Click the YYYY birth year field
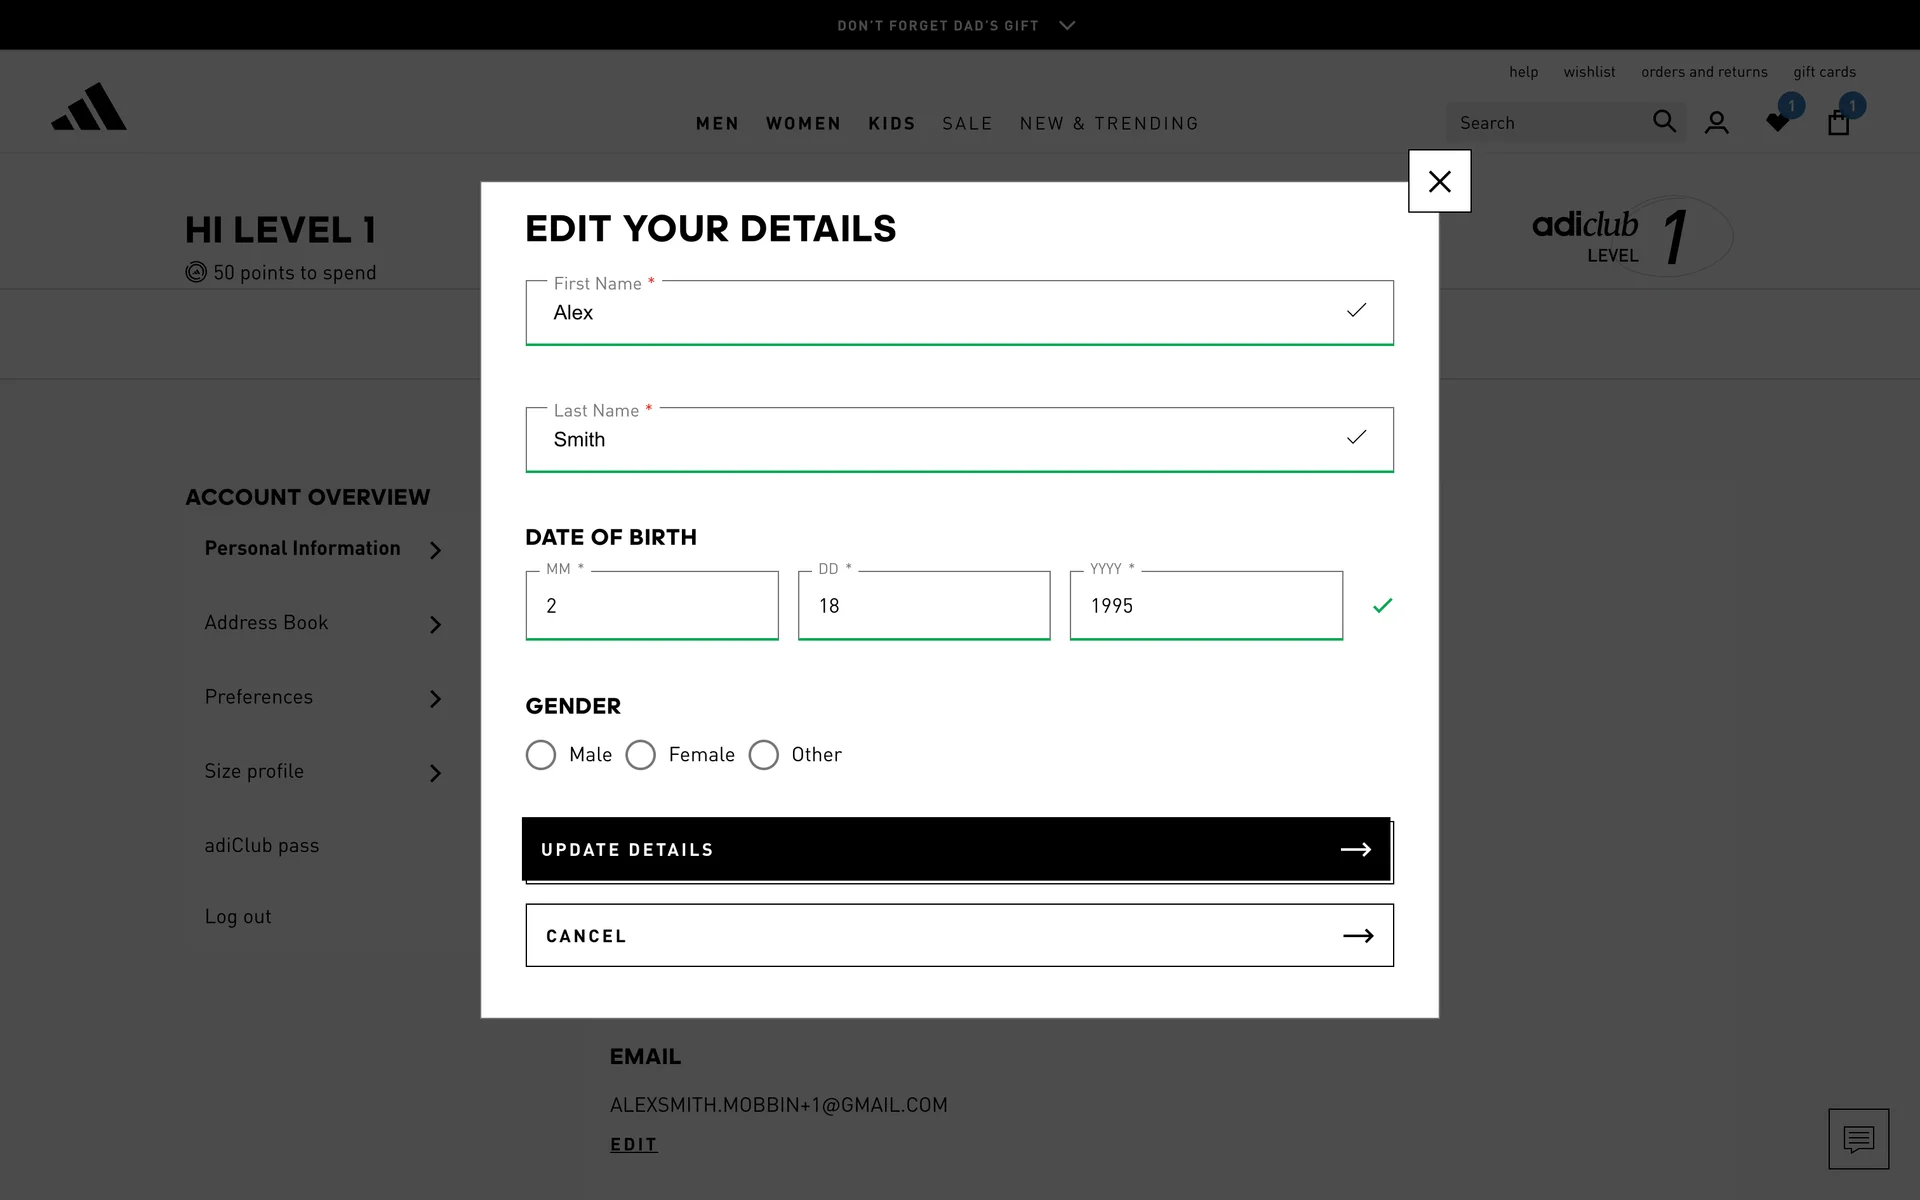This screenshot has width=1920, height=1200. tap(1205, 606)
